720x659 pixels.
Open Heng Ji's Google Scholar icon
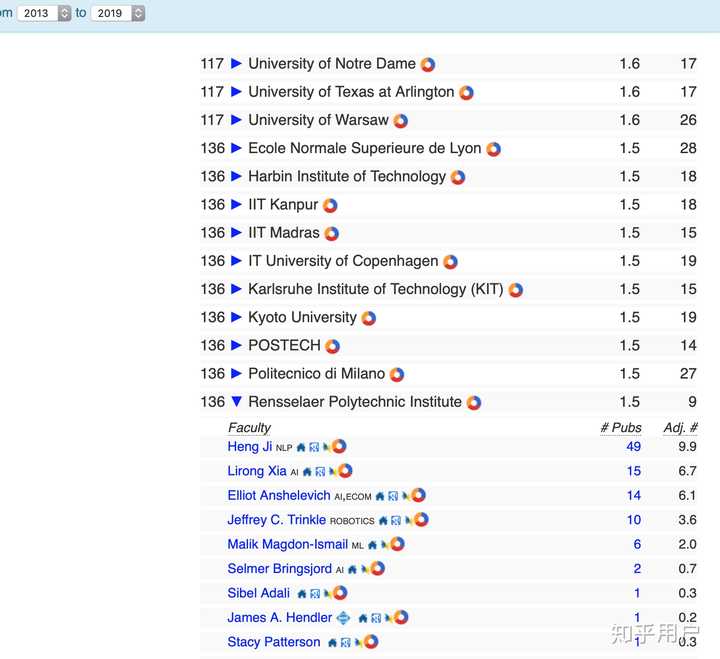[314, 447]
